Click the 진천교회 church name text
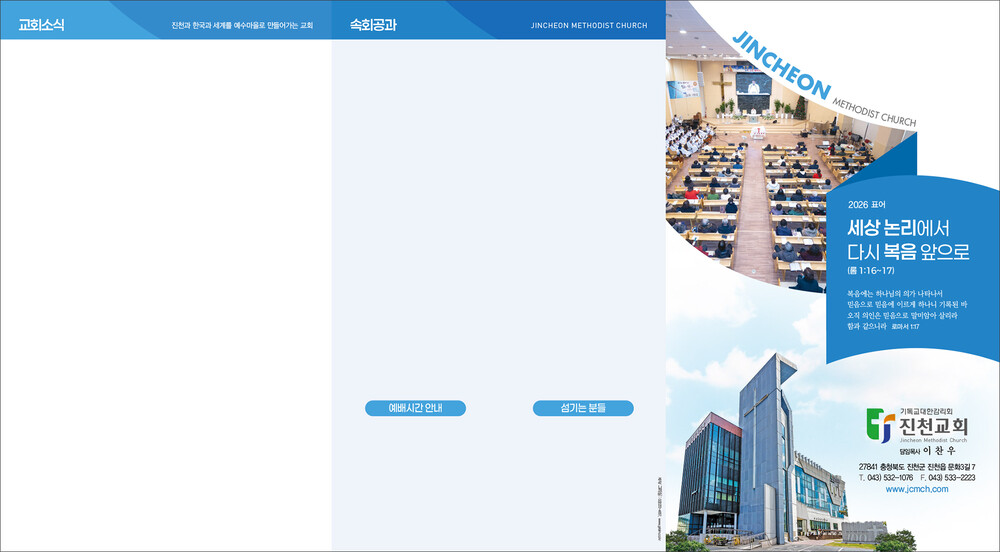The height and width of the screenshot is (552, 1000). [933, 425]
